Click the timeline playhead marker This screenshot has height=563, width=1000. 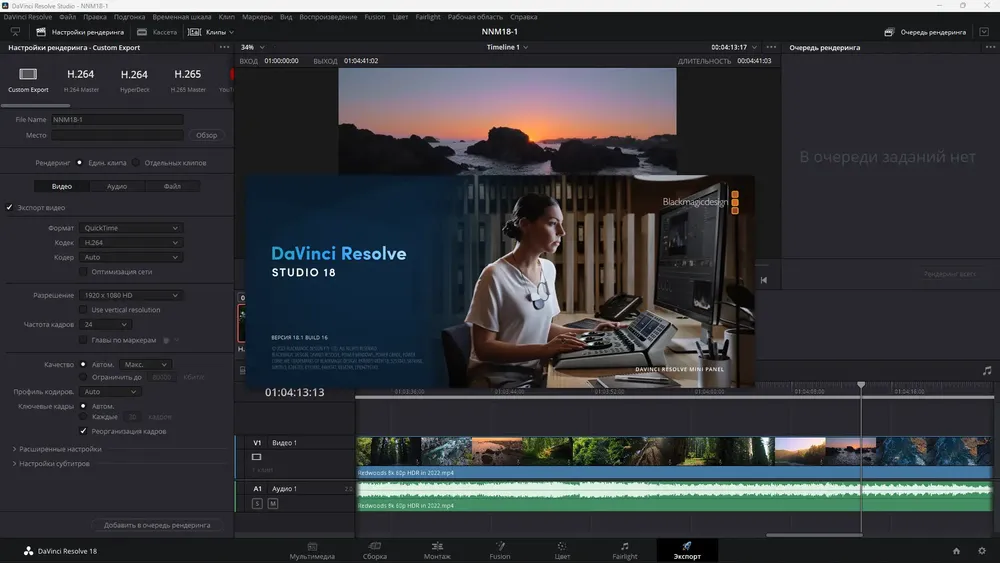861,385
